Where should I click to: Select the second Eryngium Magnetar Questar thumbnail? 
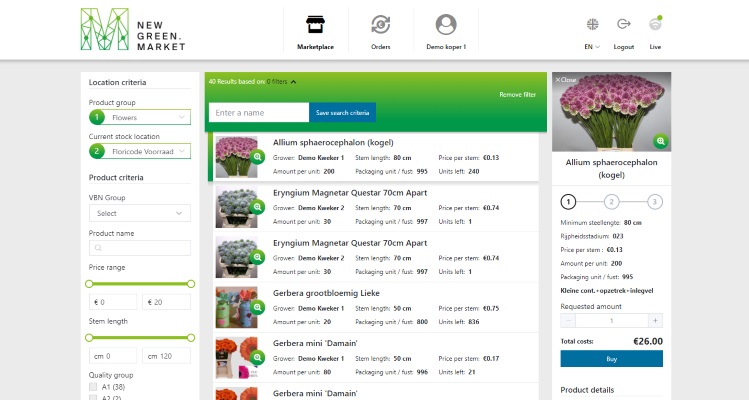pyautogui.click(x=236, y=257)
